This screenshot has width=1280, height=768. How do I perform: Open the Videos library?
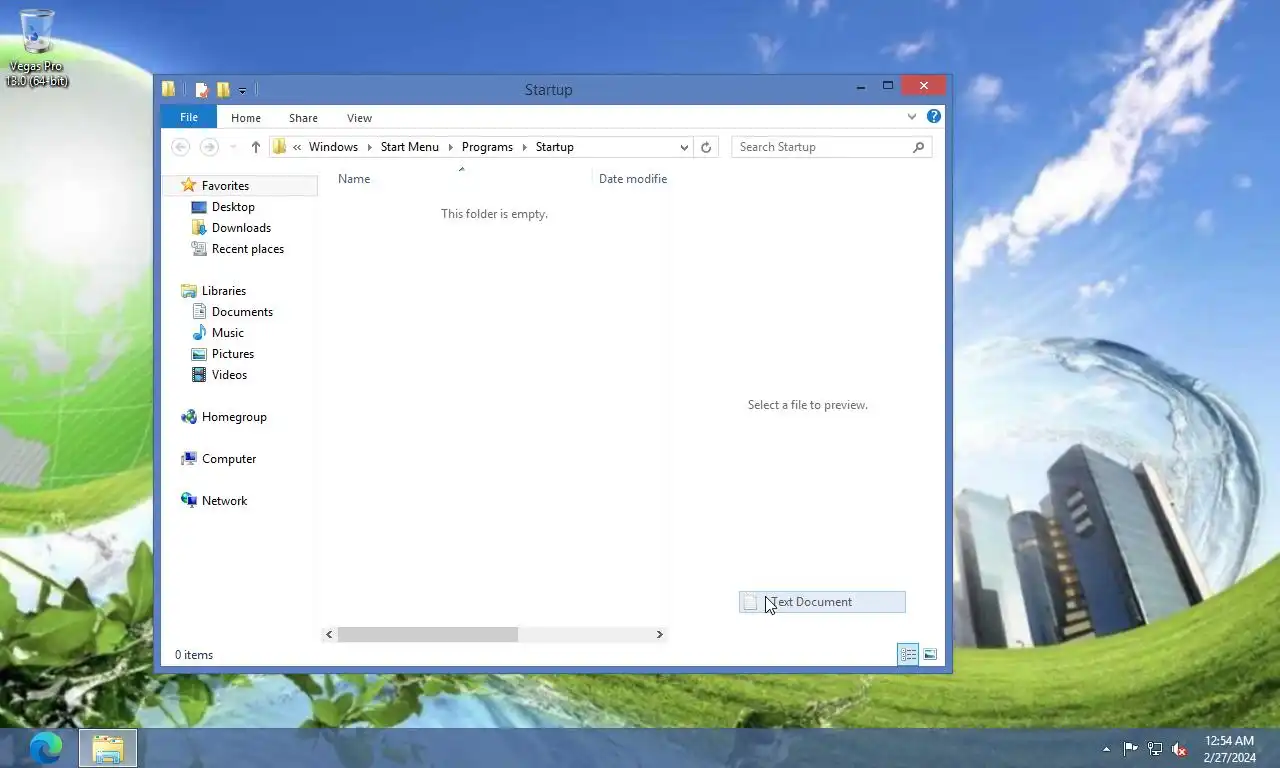(229, 375)
